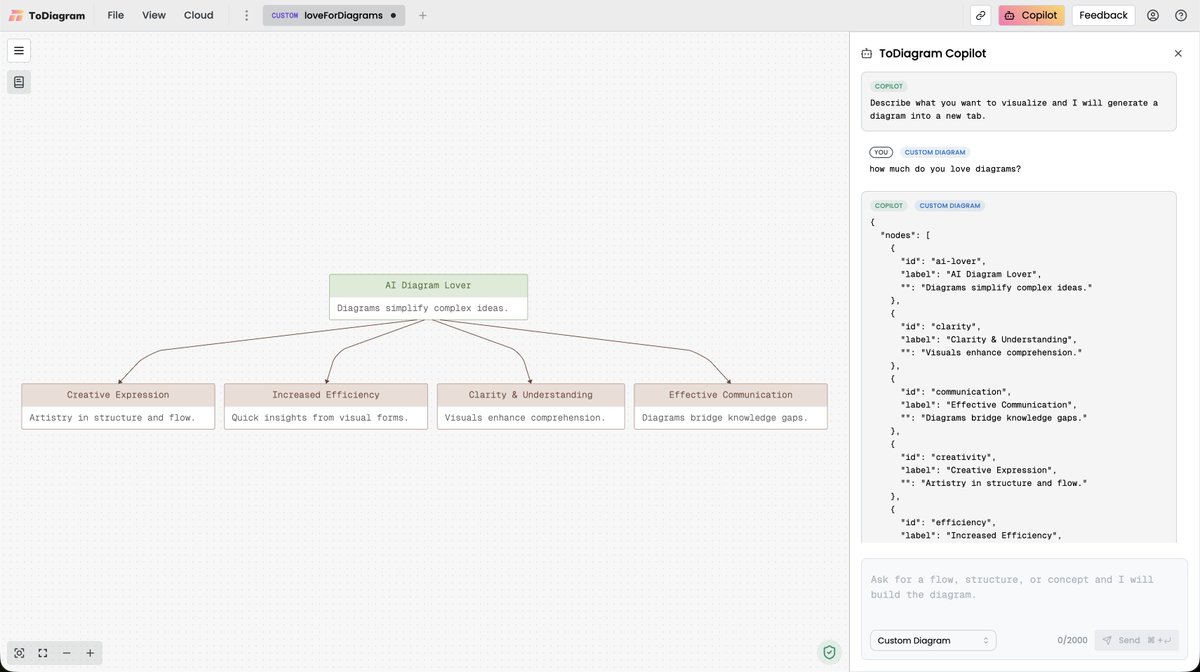The width and height of the screenshot is (1200, 672).
Task: Add a new tab with plus icon
Action: click(422, 15)
